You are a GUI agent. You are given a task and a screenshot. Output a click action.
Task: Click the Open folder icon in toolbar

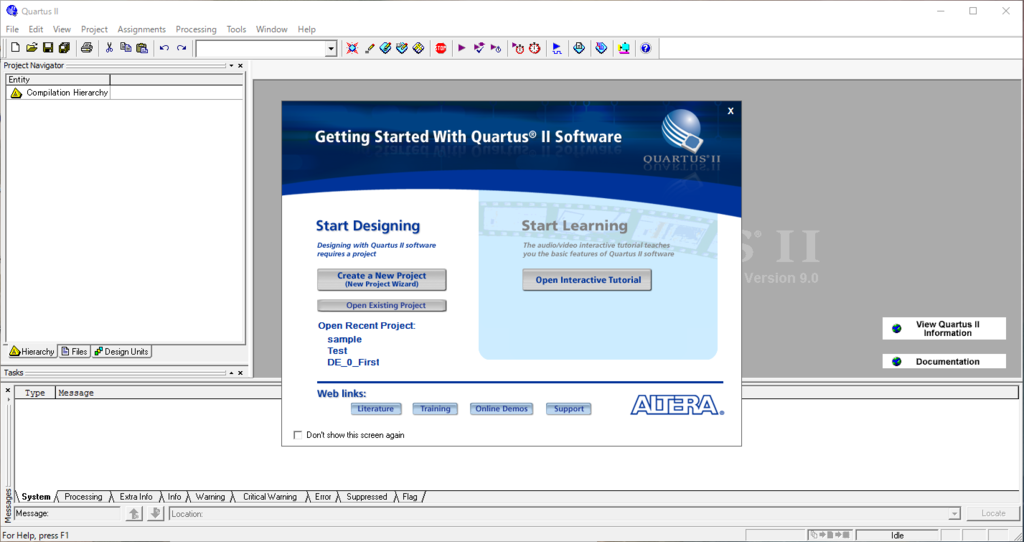pyautogui.click(x=31, y=48)
